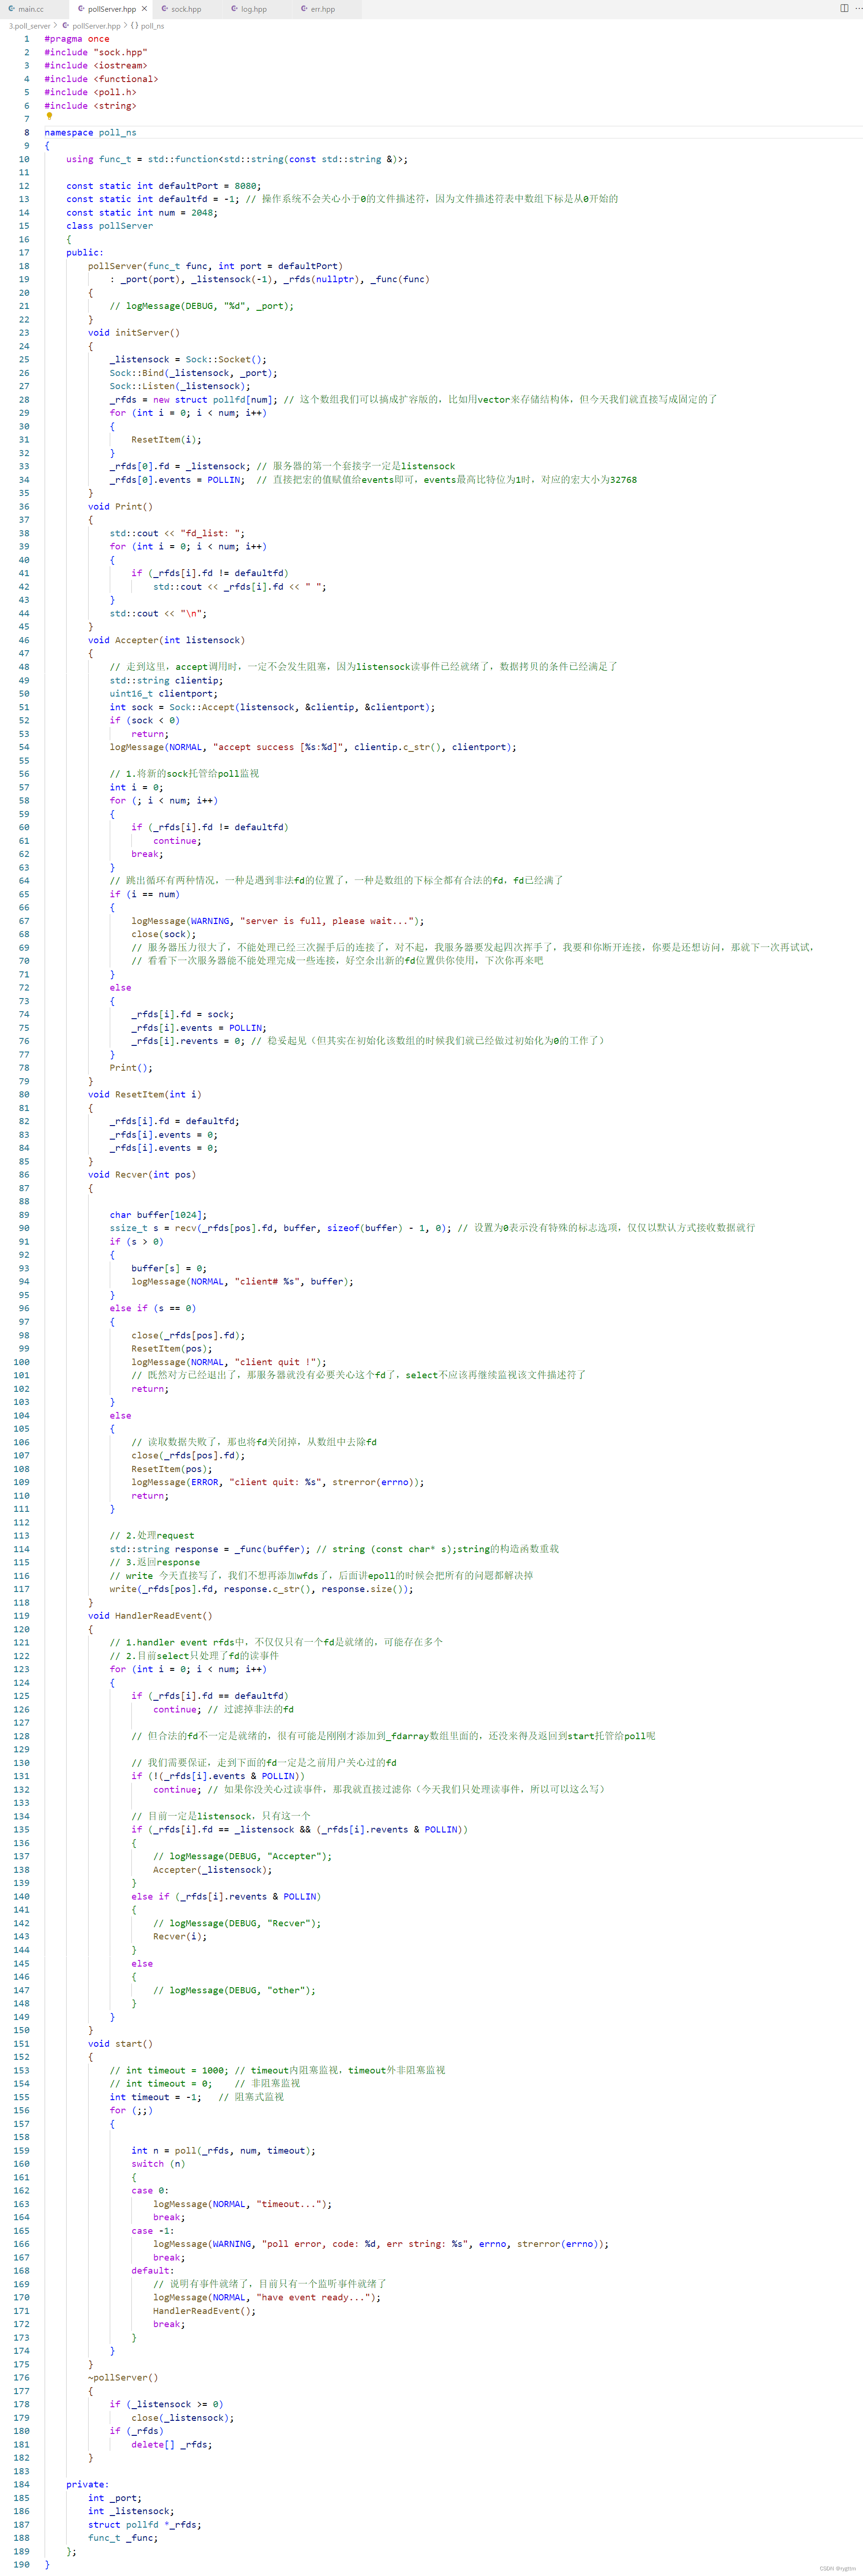Screen dimensions: 863x2576
Task: Click 'void start()' function header
Action: [x=120, y=2044]
